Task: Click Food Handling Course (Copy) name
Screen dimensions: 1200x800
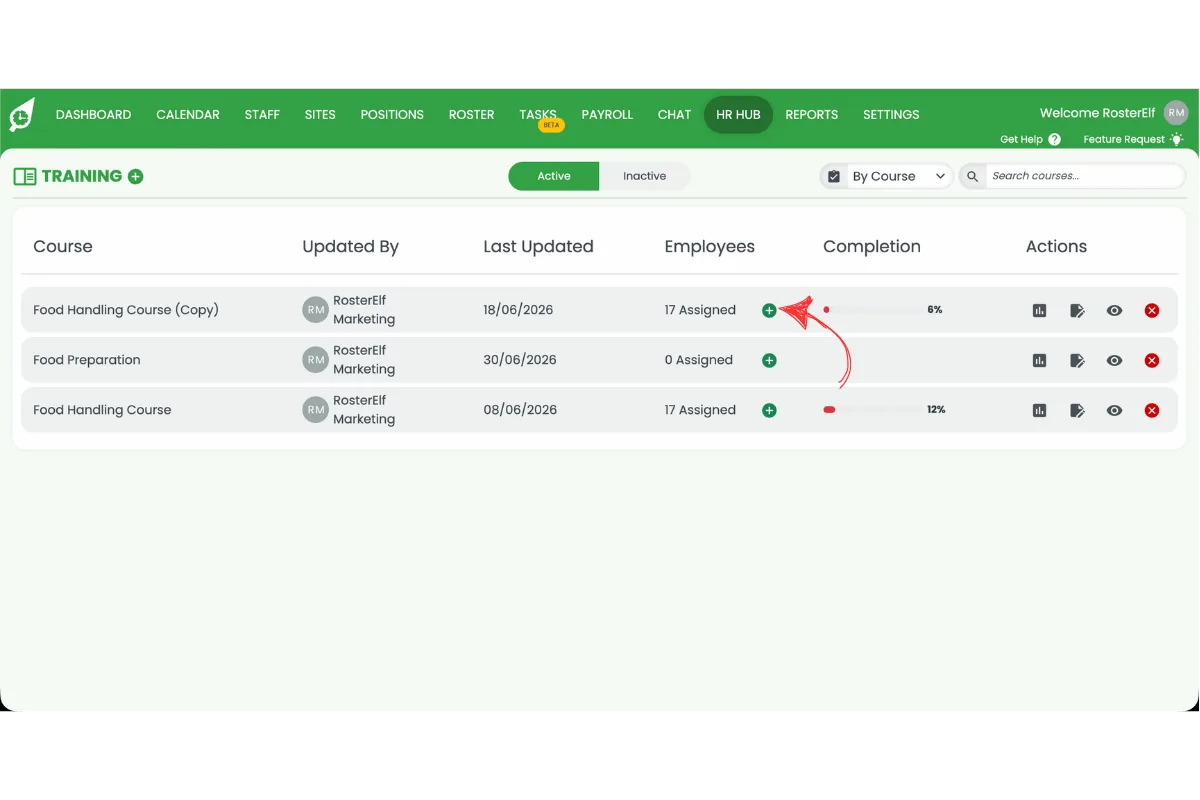Action: 126,310
